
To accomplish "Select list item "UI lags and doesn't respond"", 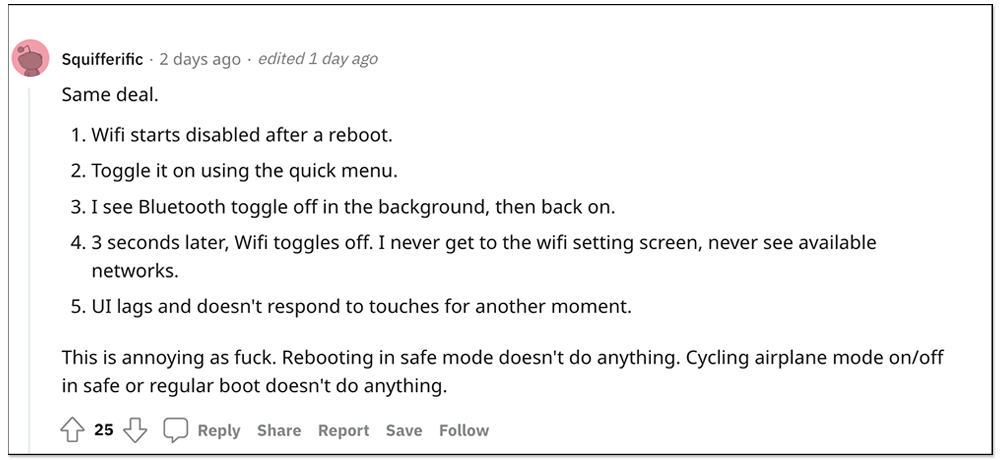I will [351, 307].
